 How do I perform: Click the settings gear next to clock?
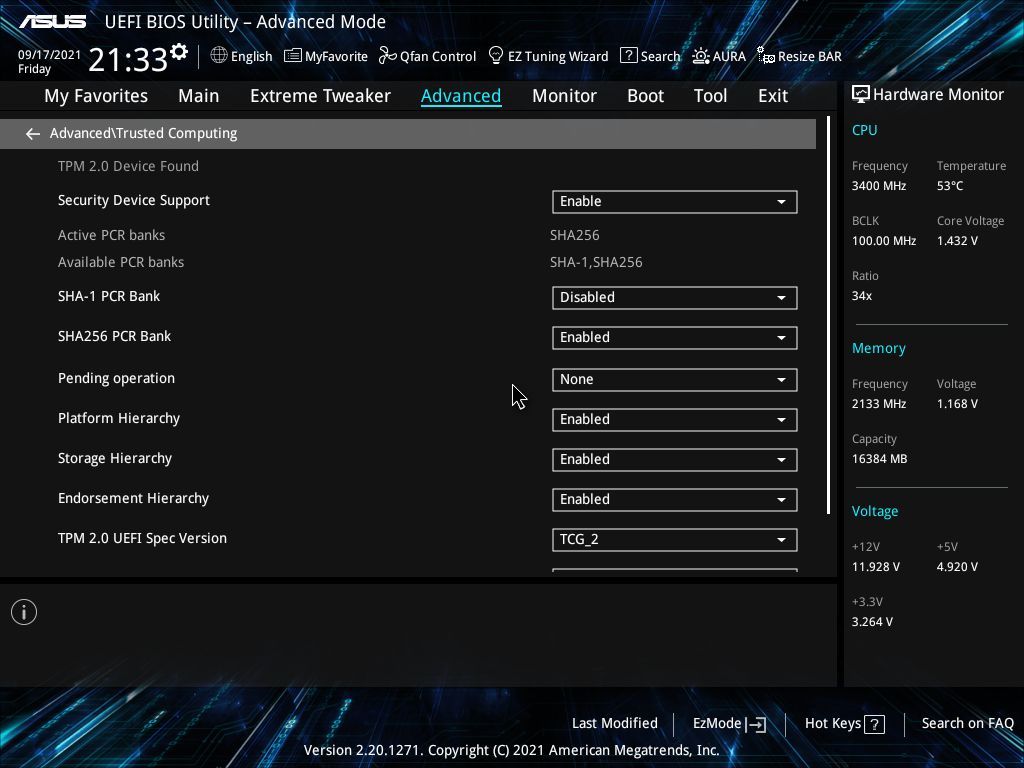(x=179, y=52)
